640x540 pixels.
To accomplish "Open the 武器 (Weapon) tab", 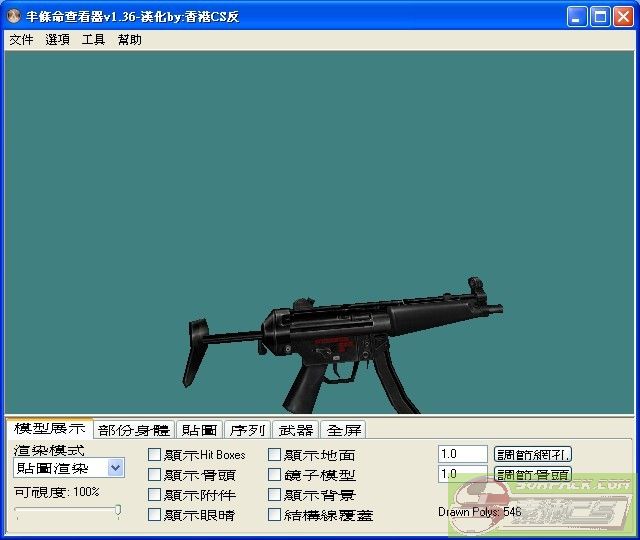I will [x=295, y=430].
